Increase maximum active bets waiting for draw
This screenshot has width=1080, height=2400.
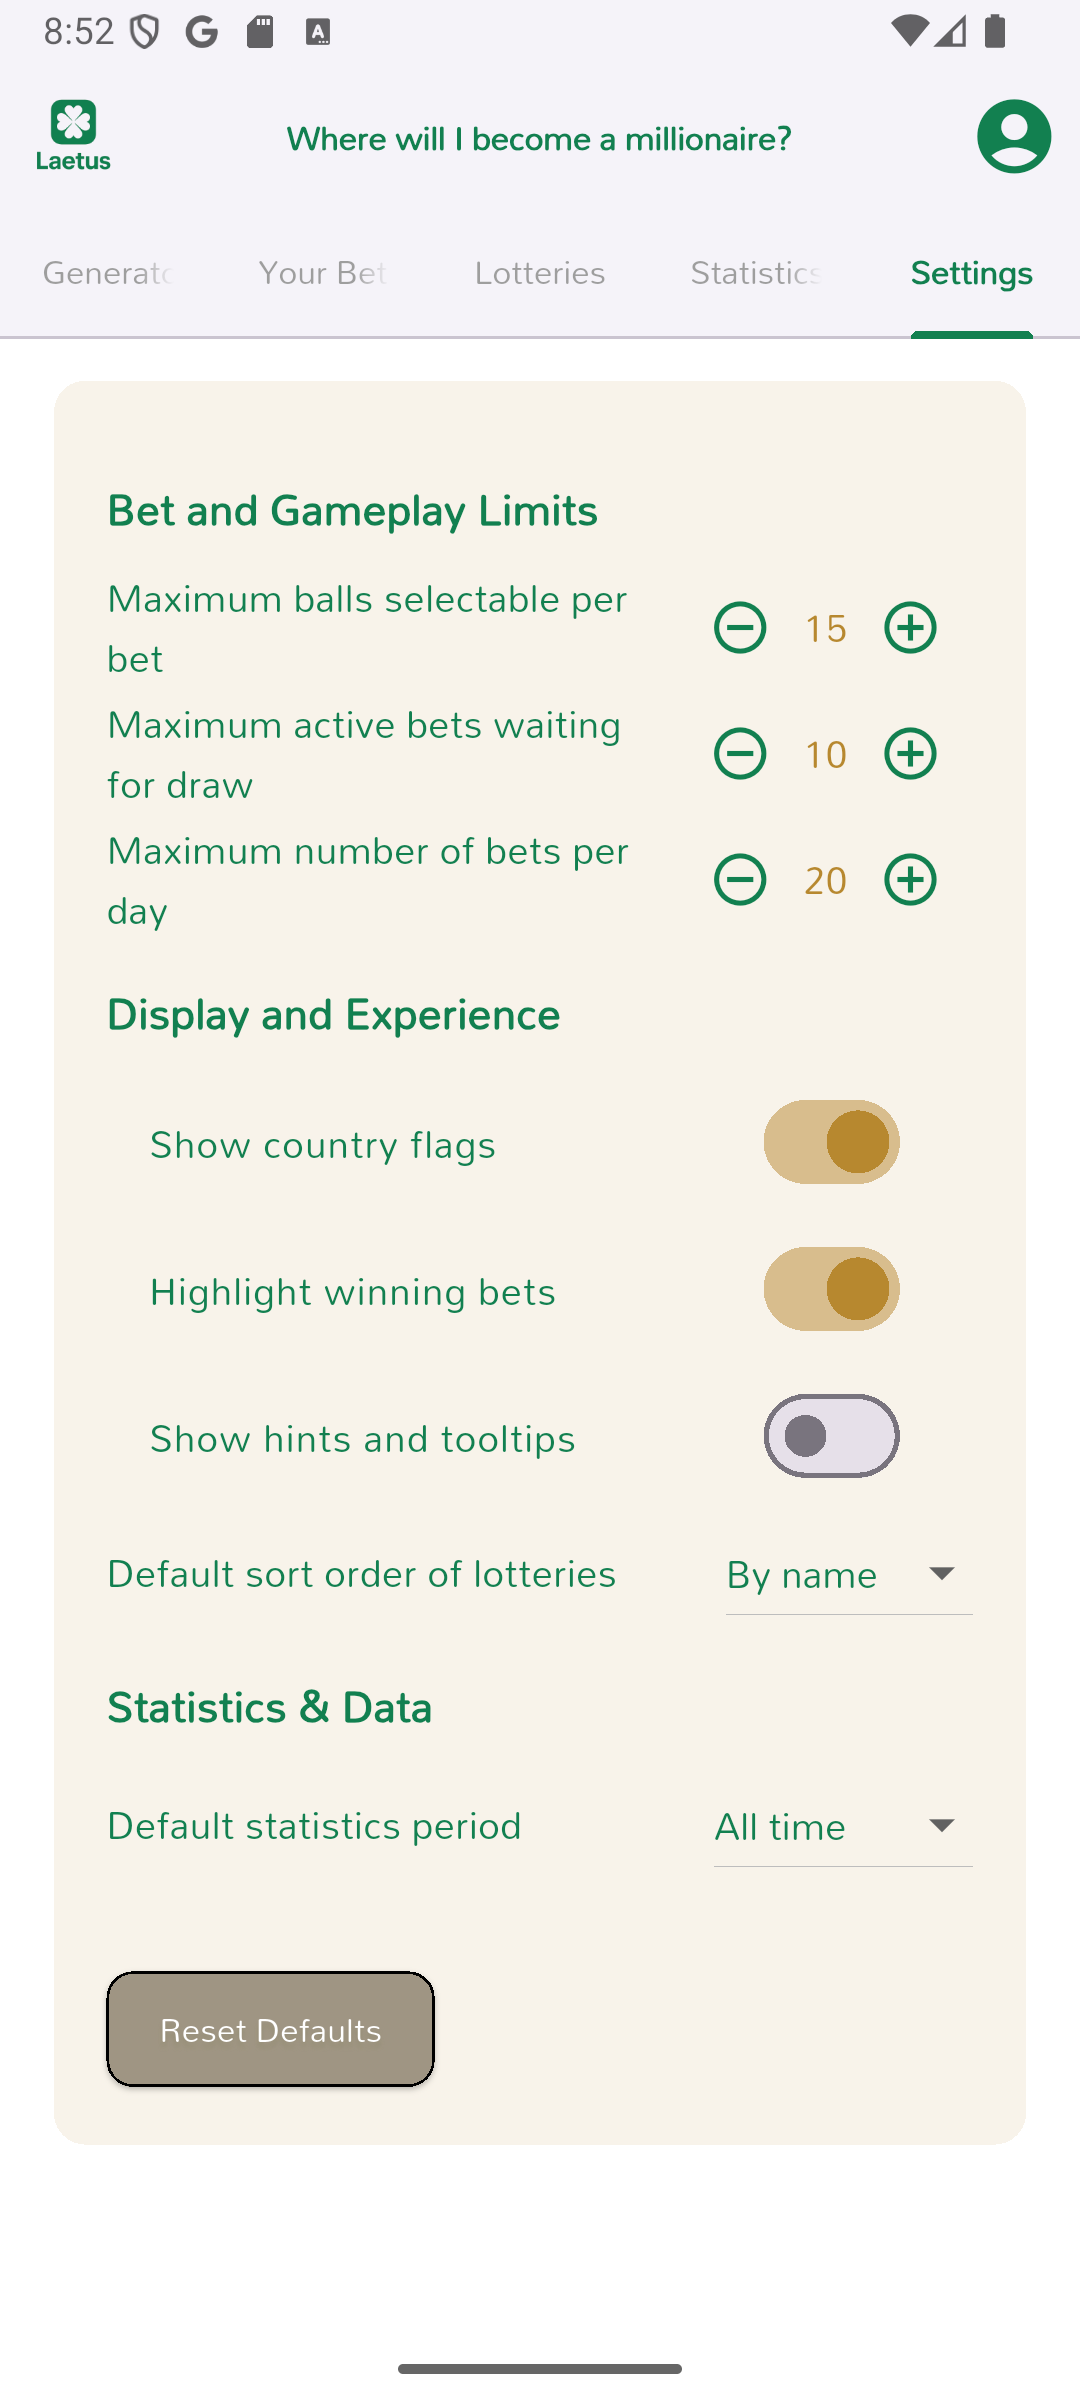coord(910,754)
